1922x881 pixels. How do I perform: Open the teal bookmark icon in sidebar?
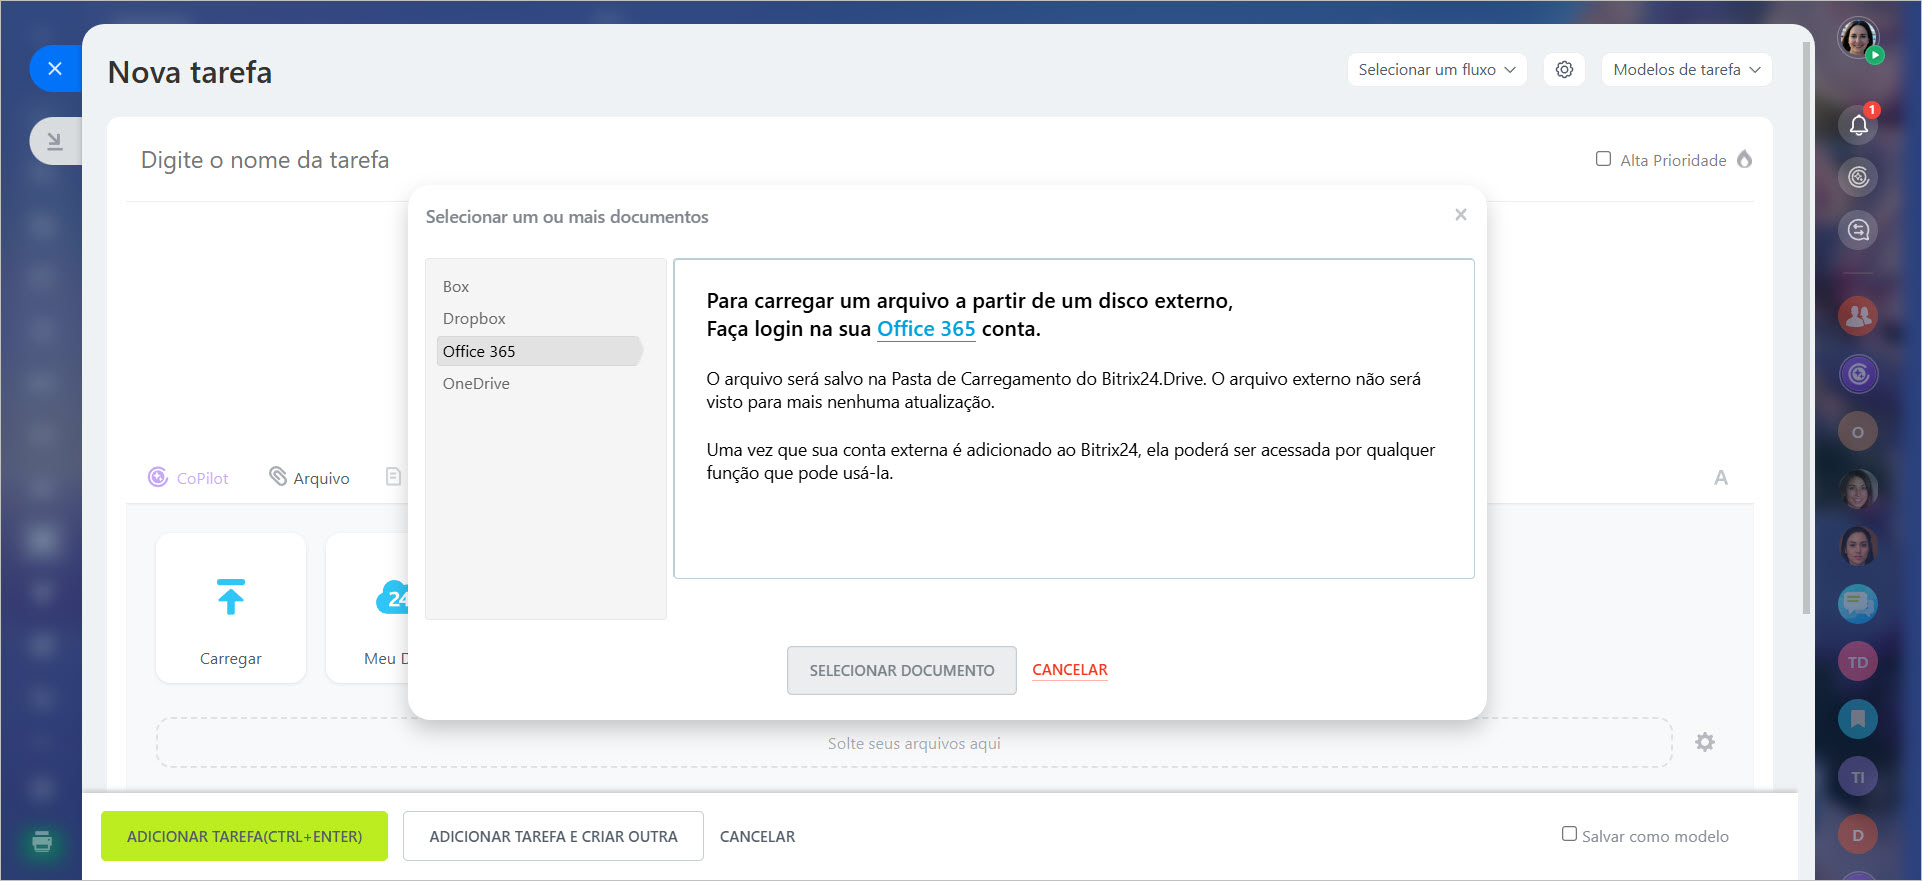pyautogui.click(x=1858, y=719)
